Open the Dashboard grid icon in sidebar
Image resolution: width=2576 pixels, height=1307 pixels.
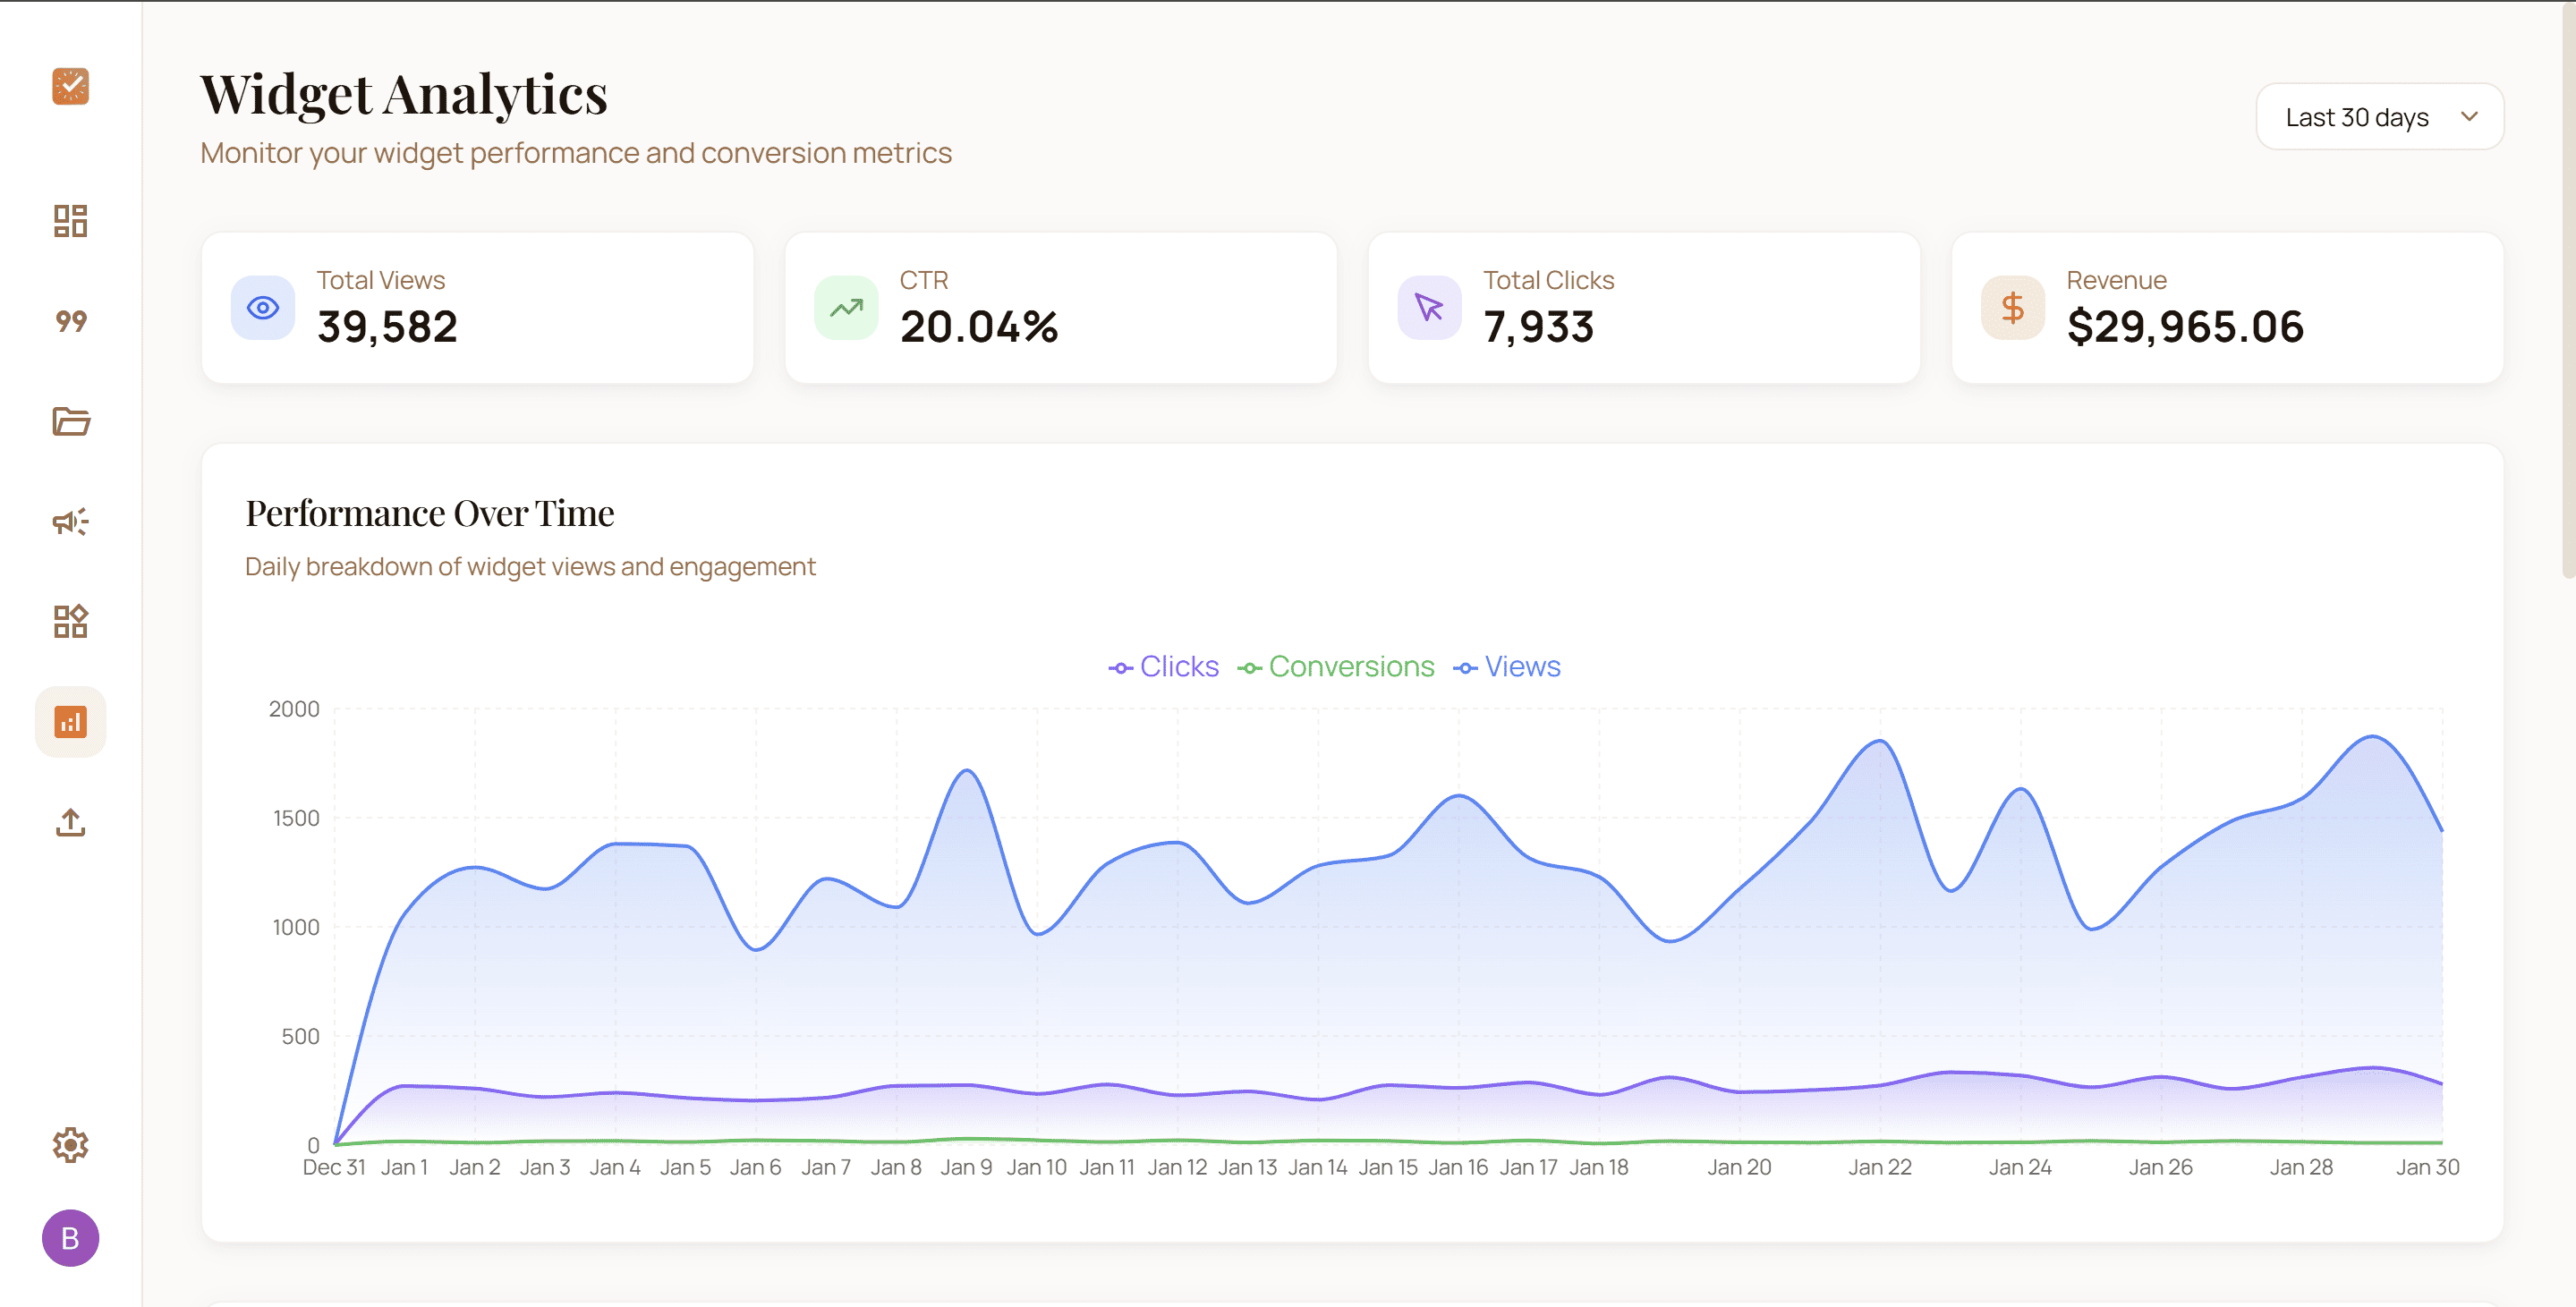click(x=70, y=221)
